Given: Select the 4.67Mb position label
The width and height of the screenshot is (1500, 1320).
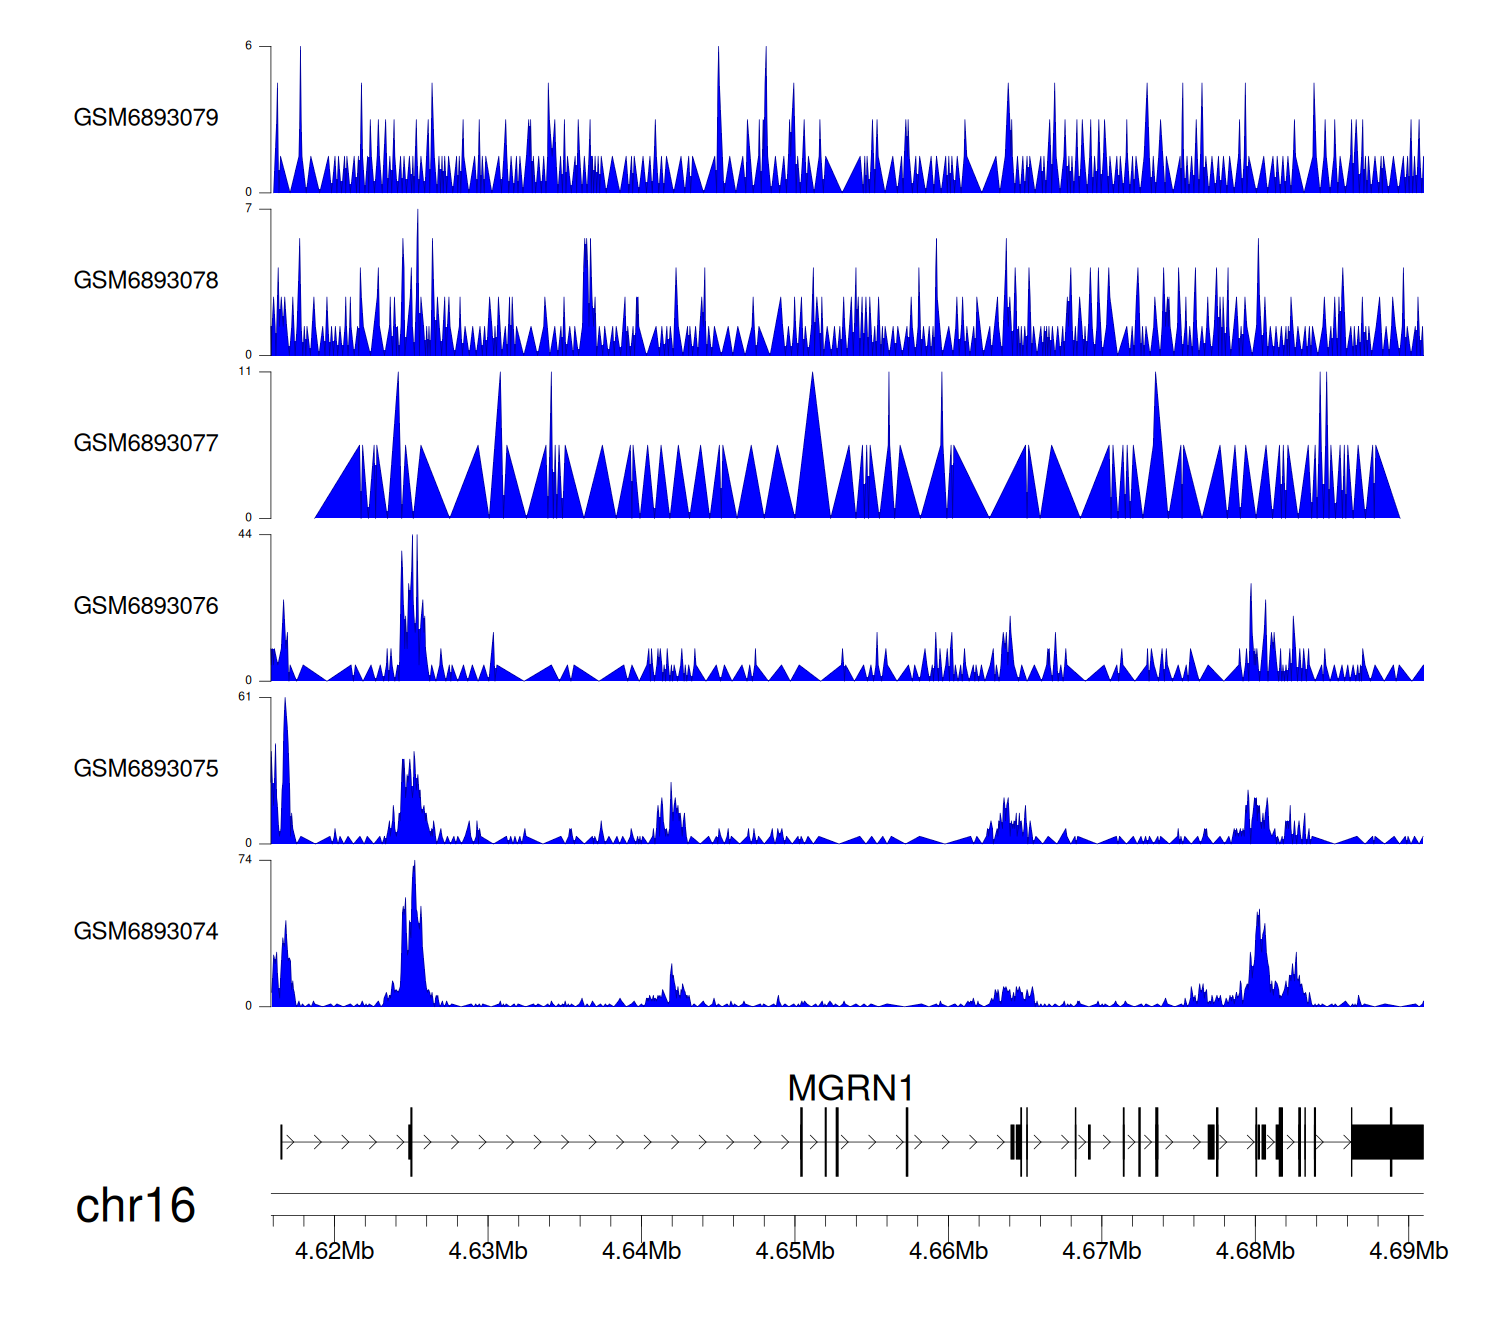Looking at the screenshot, I should click(1101, 1252).
